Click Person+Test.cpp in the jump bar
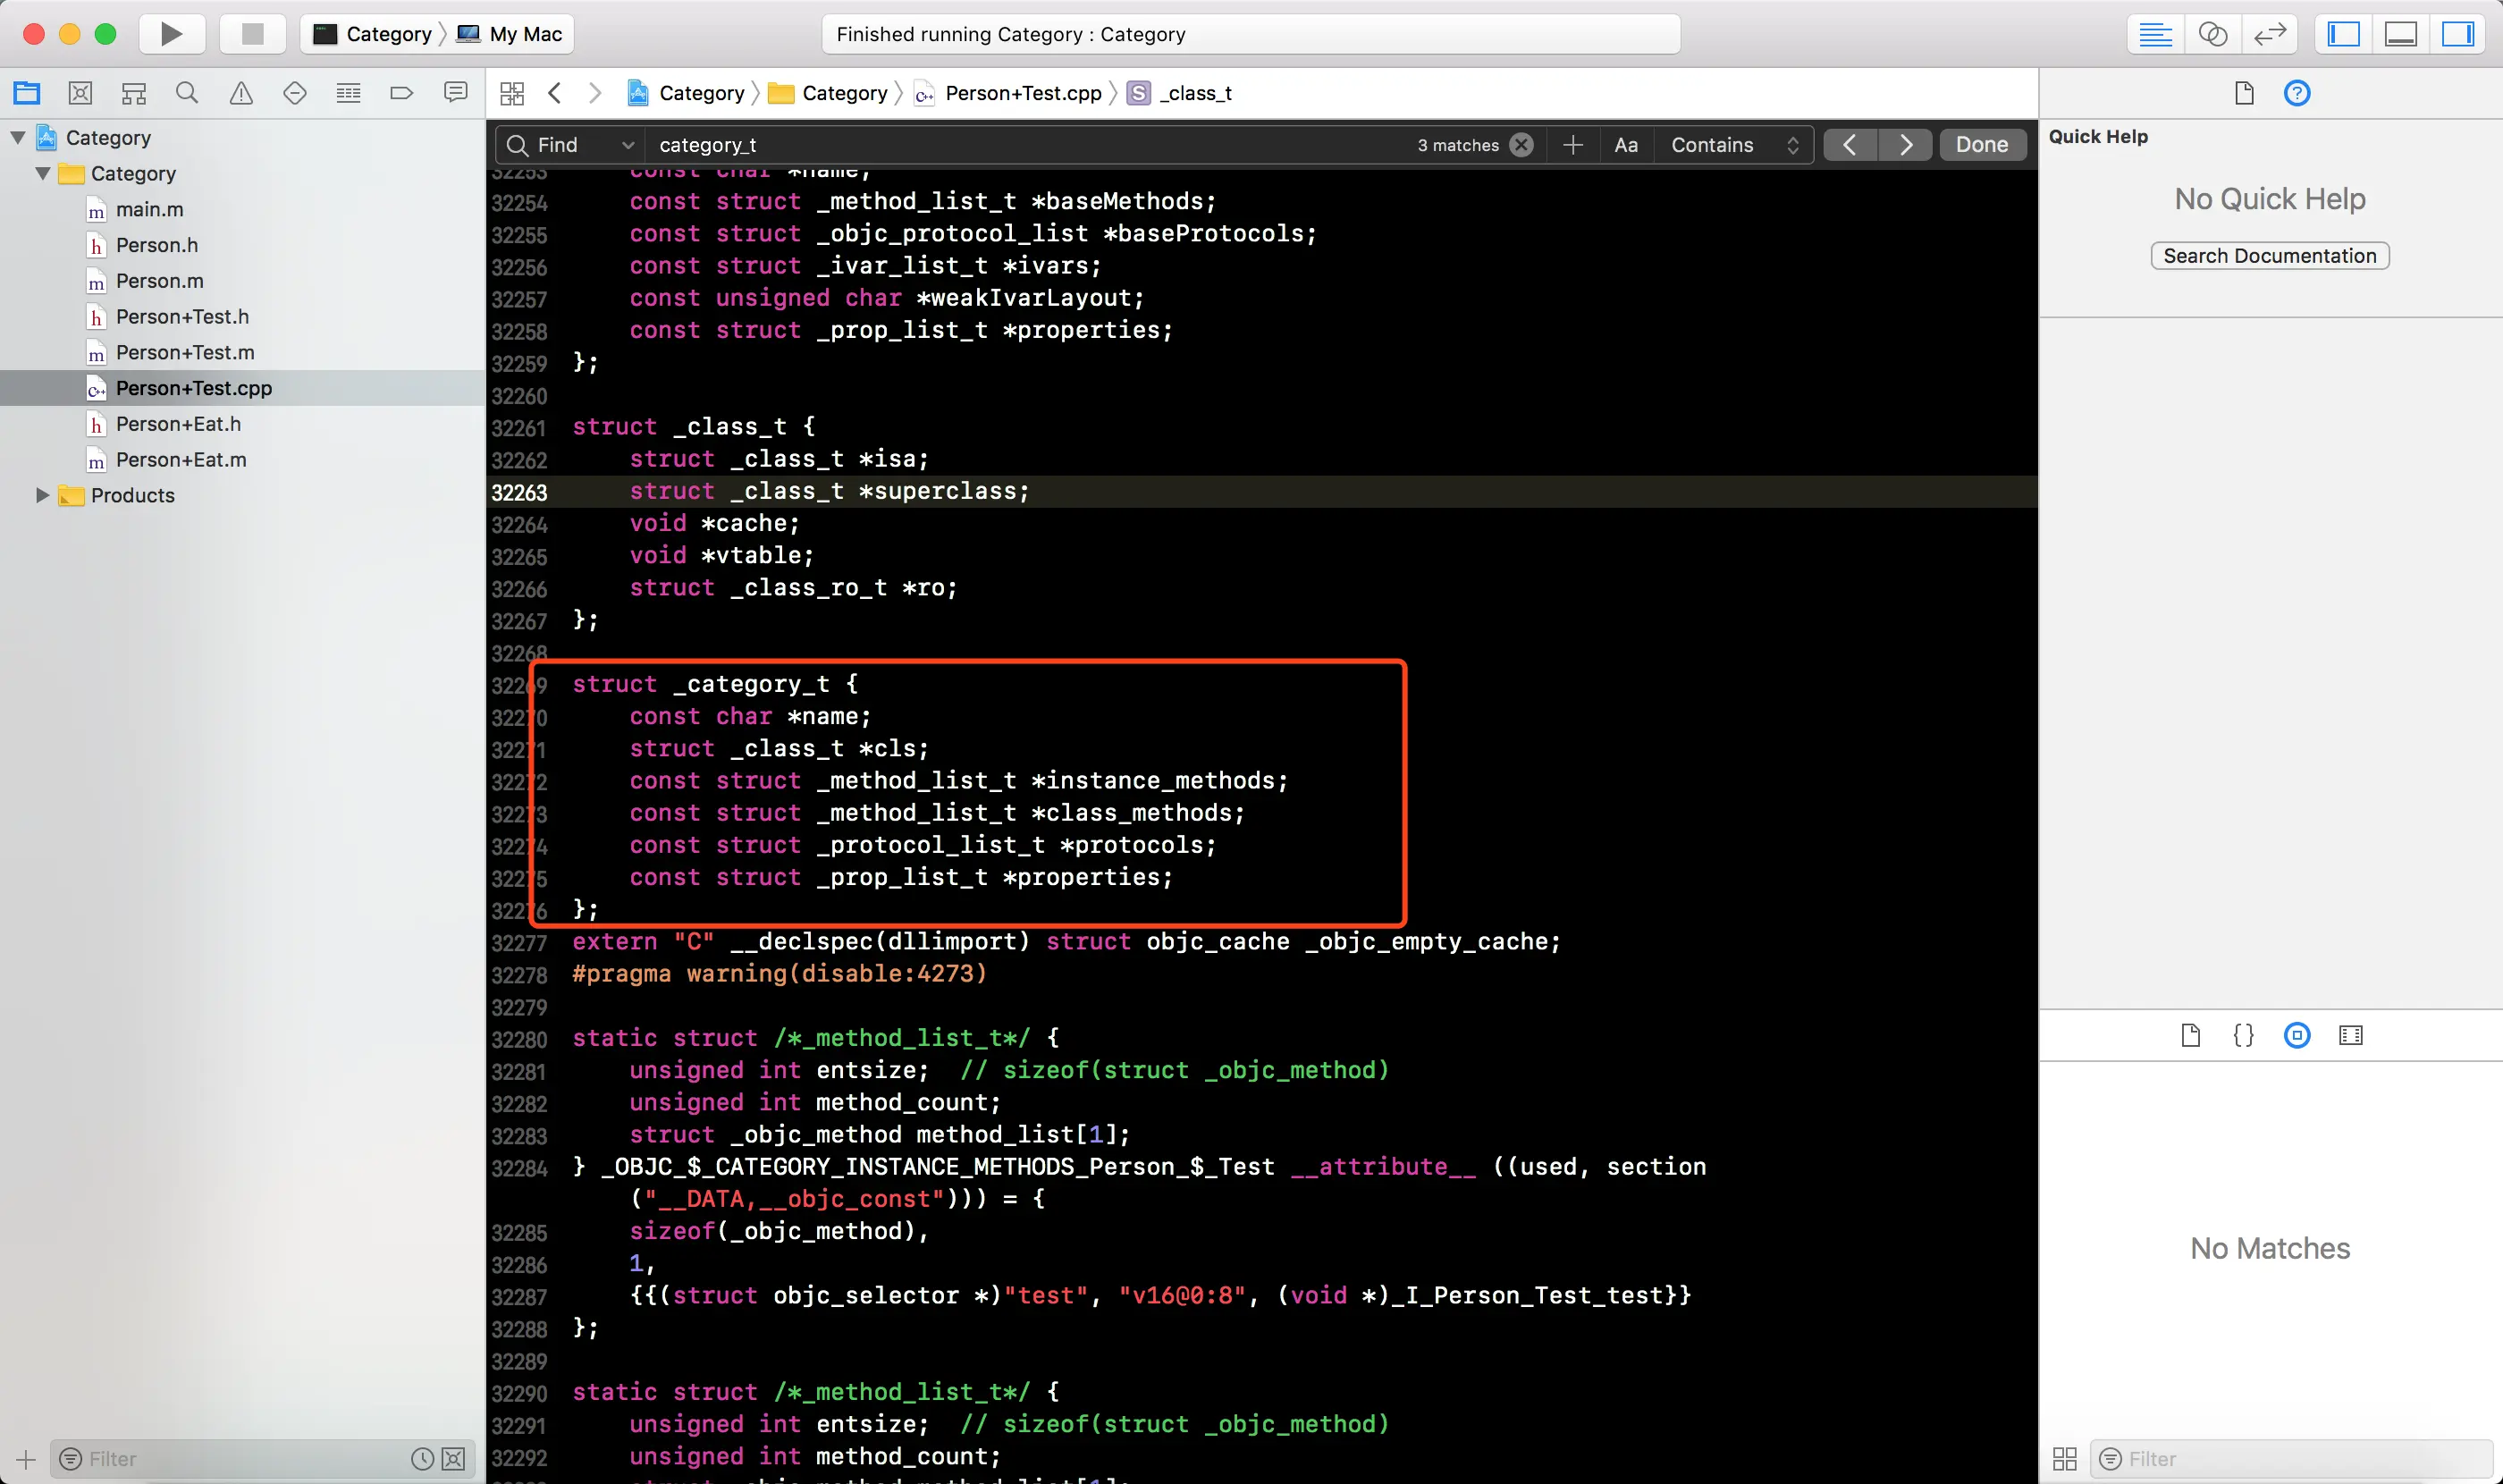2503x1484 pixels. pos(1022,93)
